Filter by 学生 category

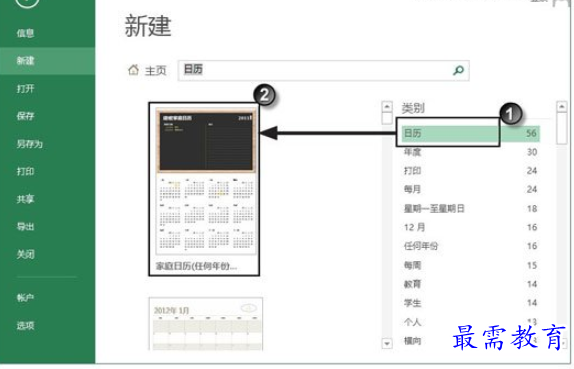click(x=470, y=303)
